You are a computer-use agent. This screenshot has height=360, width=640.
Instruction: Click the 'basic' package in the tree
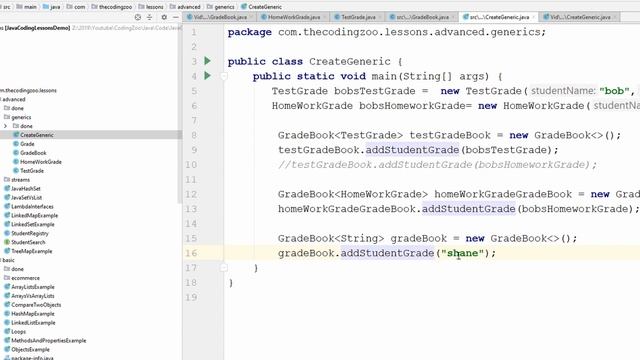pyautogui.click(x=9, y=260)
